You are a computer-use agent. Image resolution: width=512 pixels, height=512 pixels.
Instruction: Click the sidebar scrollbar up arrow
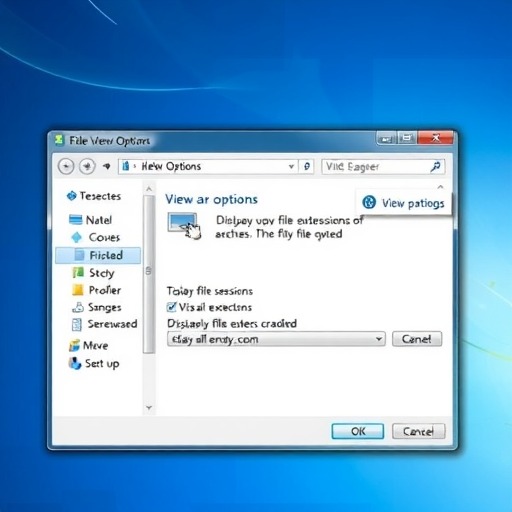tap(149, 189)
